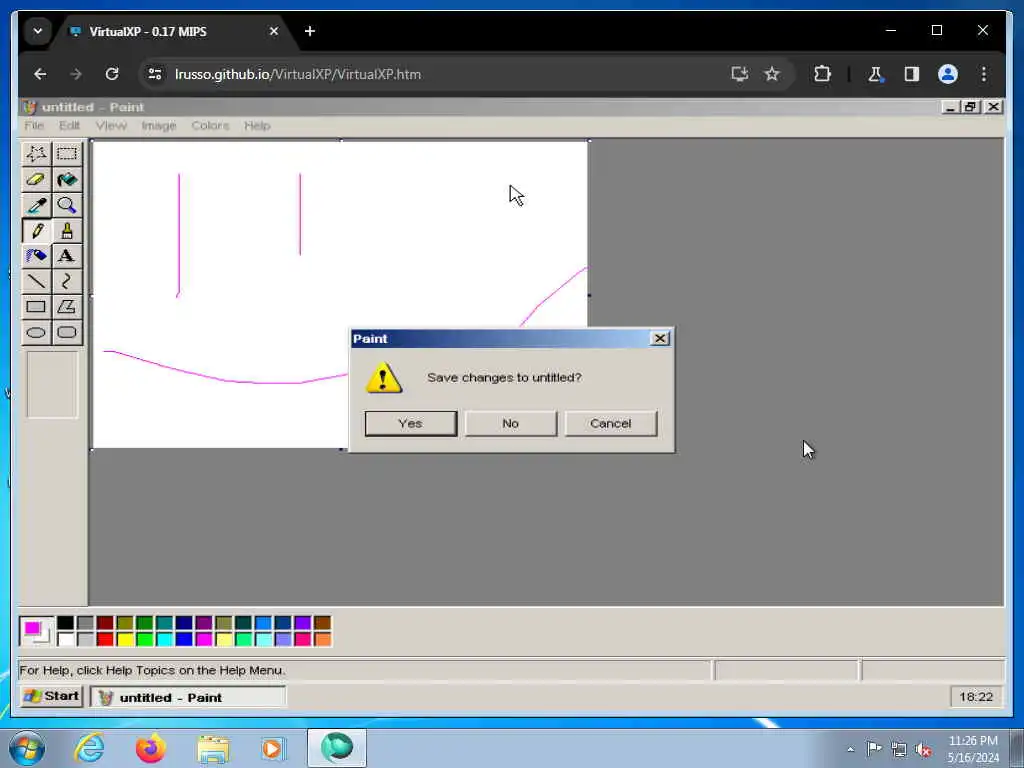Close the Paint dialog with X

[x=660, y=338]
